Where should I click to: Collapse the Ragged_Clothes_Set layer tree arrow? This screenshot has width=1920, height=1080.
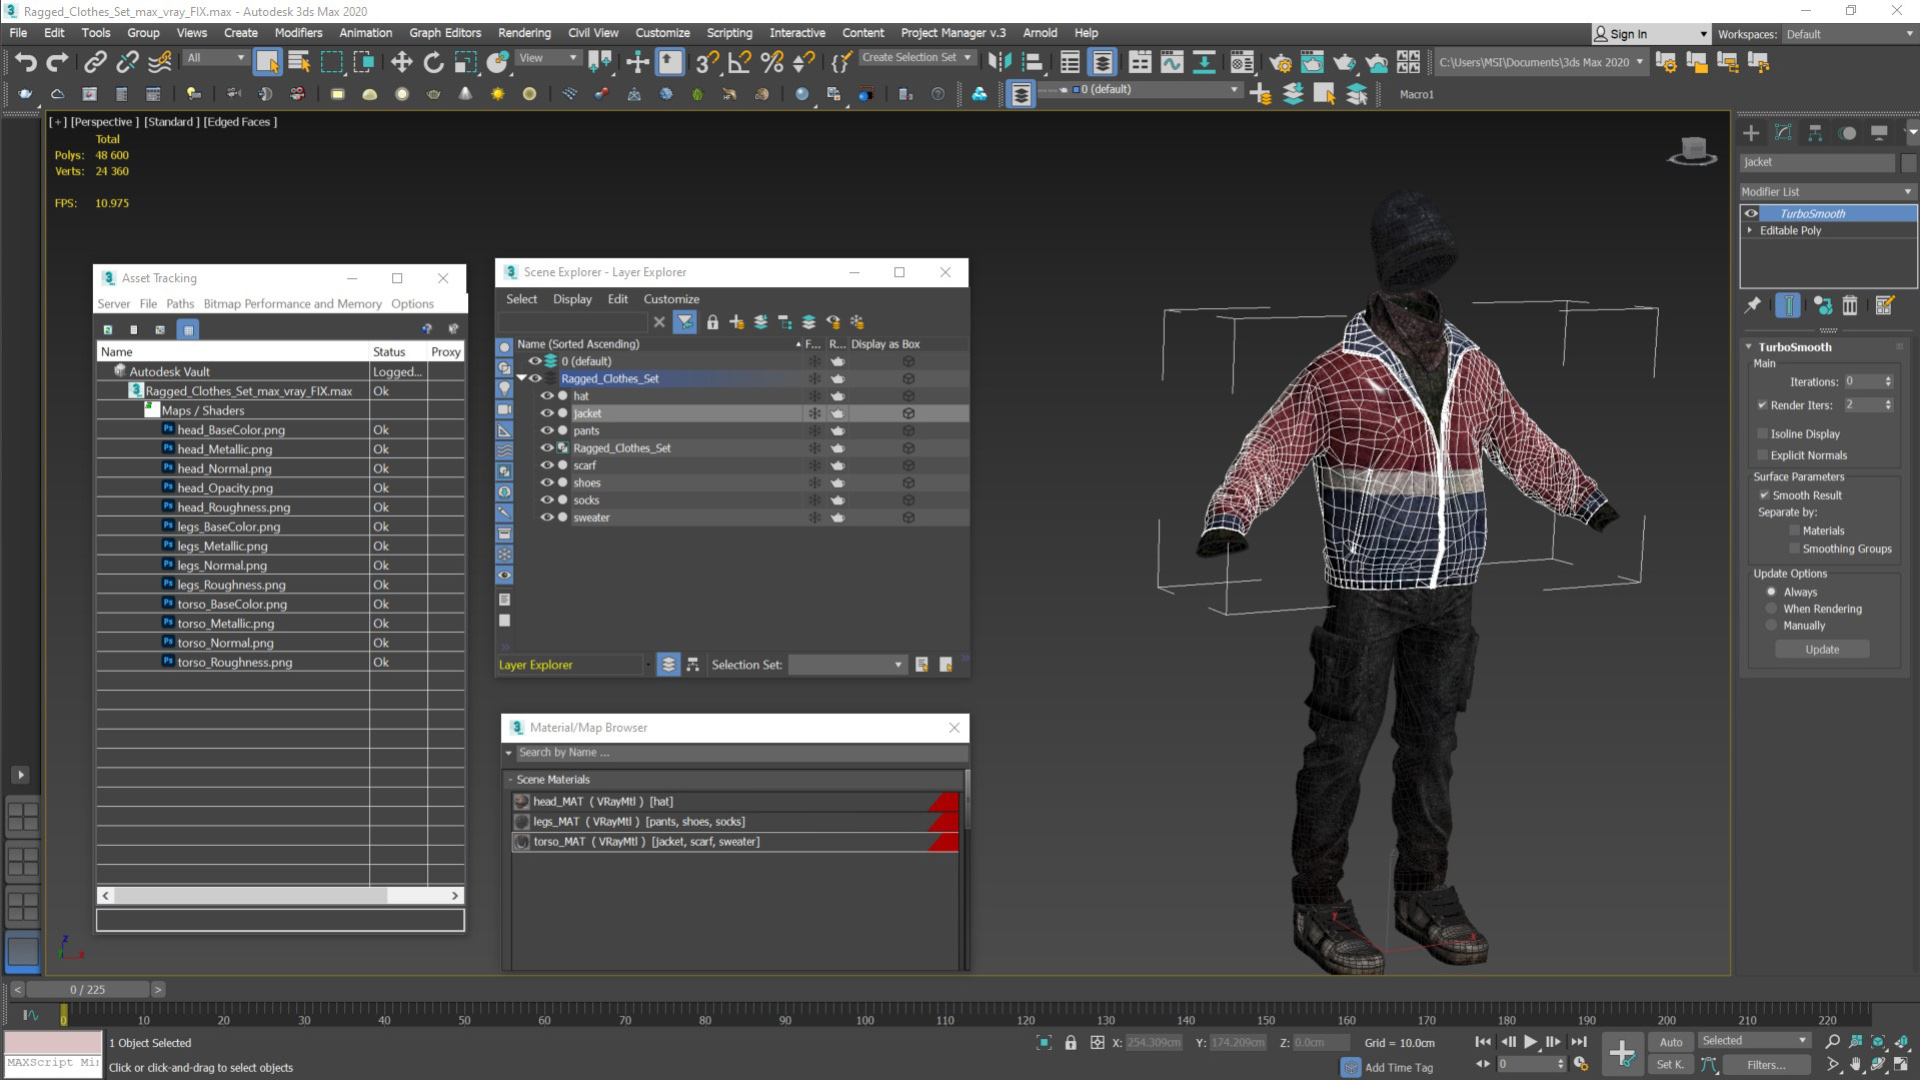coord(521,379)
